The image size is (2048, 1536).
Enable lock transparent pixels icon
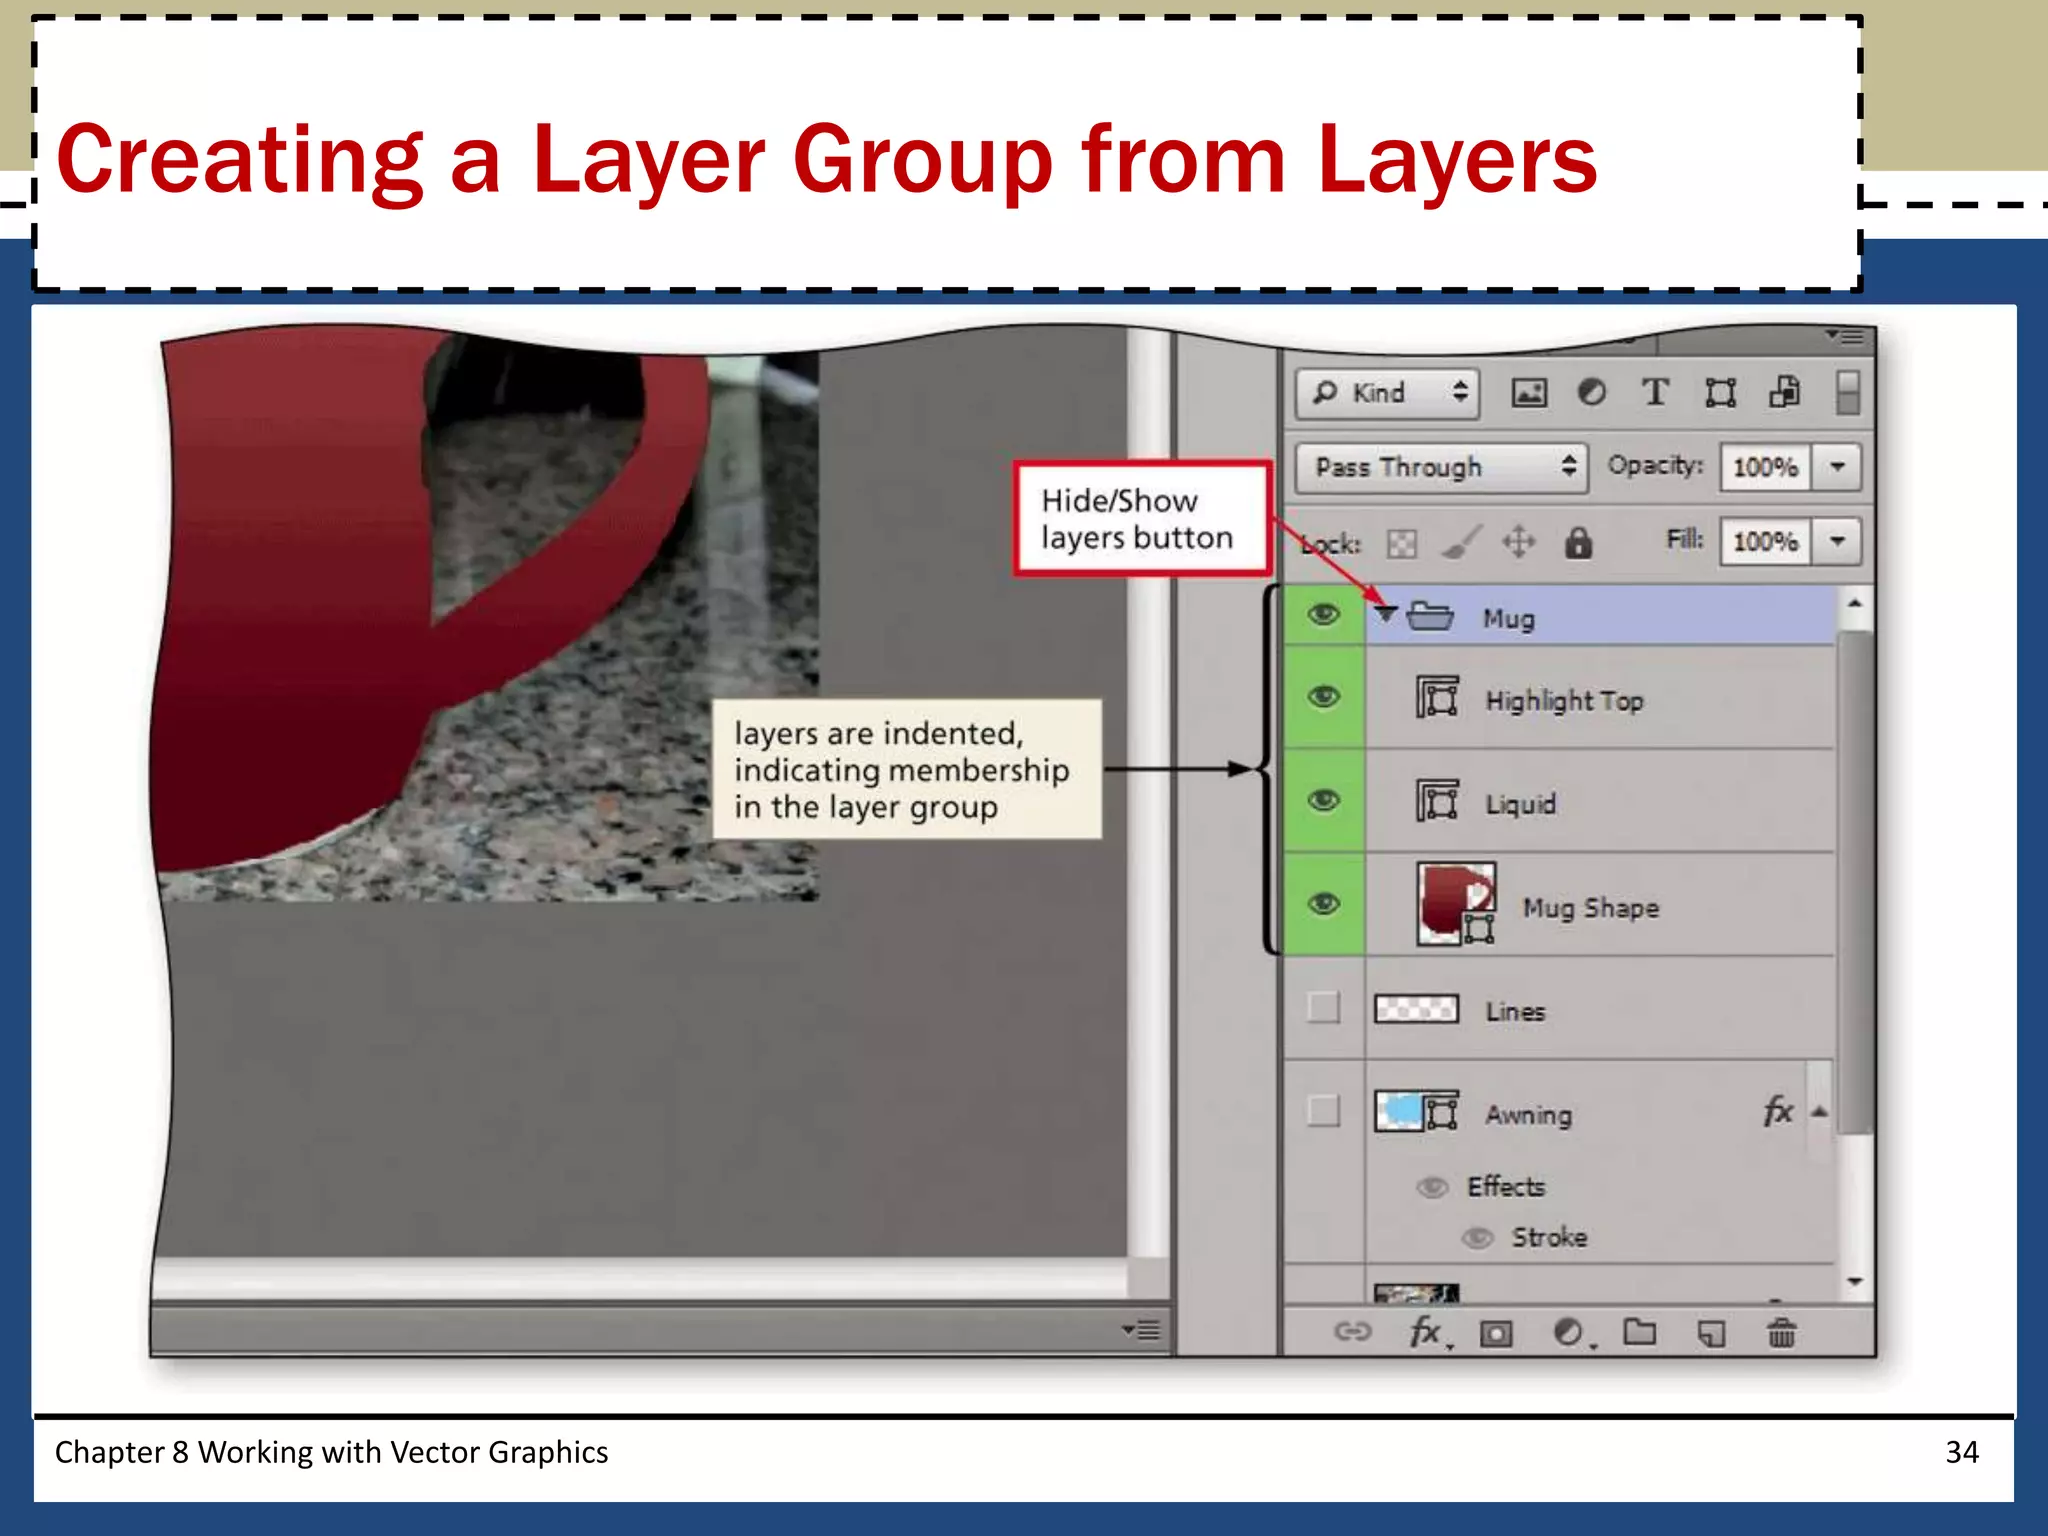click(x=1402, y=543)
